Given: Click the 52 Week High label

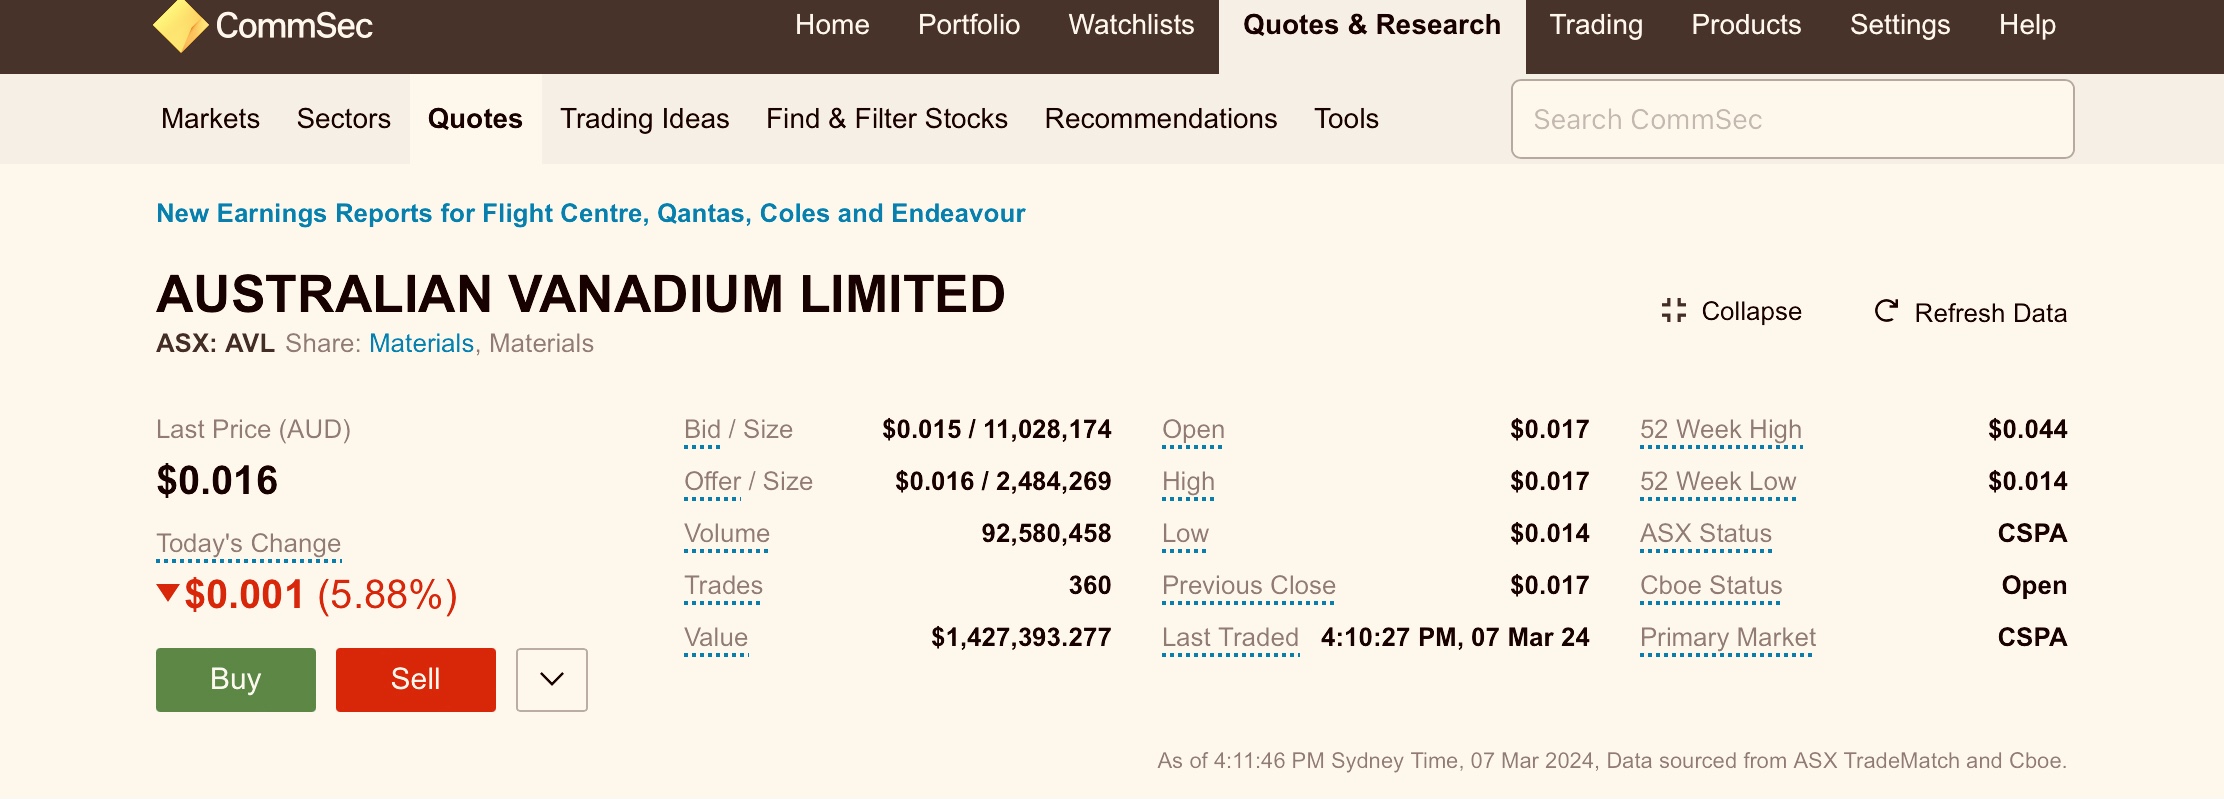Looking at the screenshot, I should [1721, 430].
